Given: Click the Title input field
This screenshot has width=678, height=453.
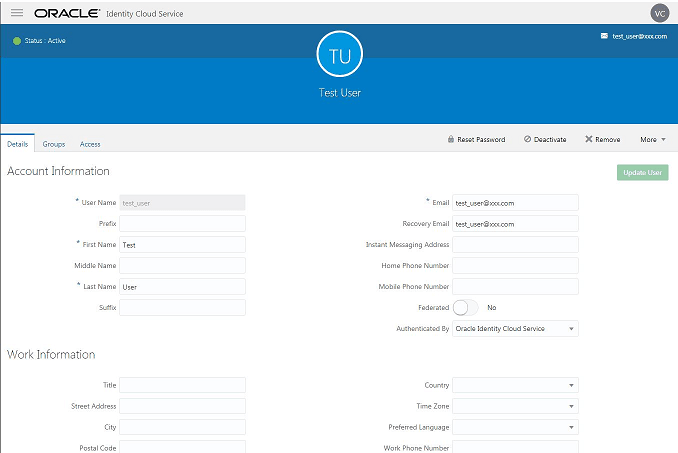Looking at the screenshot, I should coord(182,385).
